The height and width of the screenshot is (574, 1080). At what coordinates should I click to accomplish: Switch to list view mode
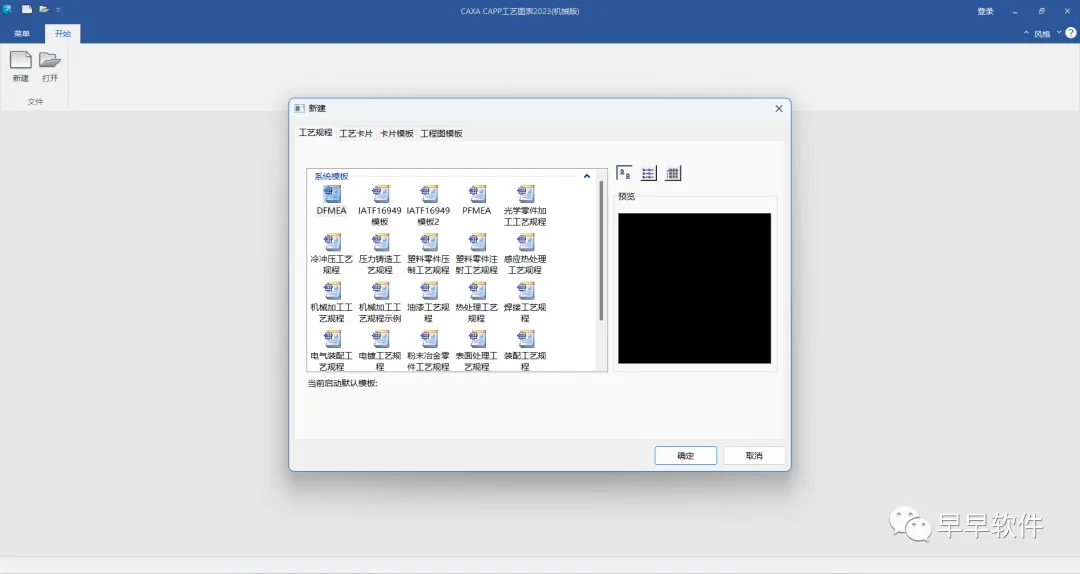(649, 173)
